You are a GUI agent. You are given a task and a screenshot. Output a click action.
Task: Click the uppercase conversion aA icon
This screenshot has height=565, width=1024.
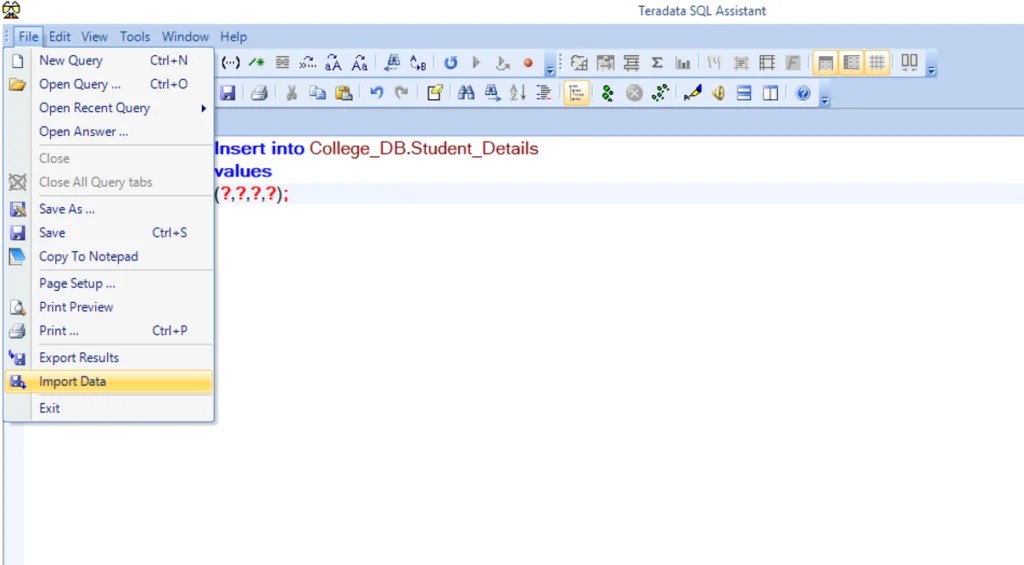(333, 63)
